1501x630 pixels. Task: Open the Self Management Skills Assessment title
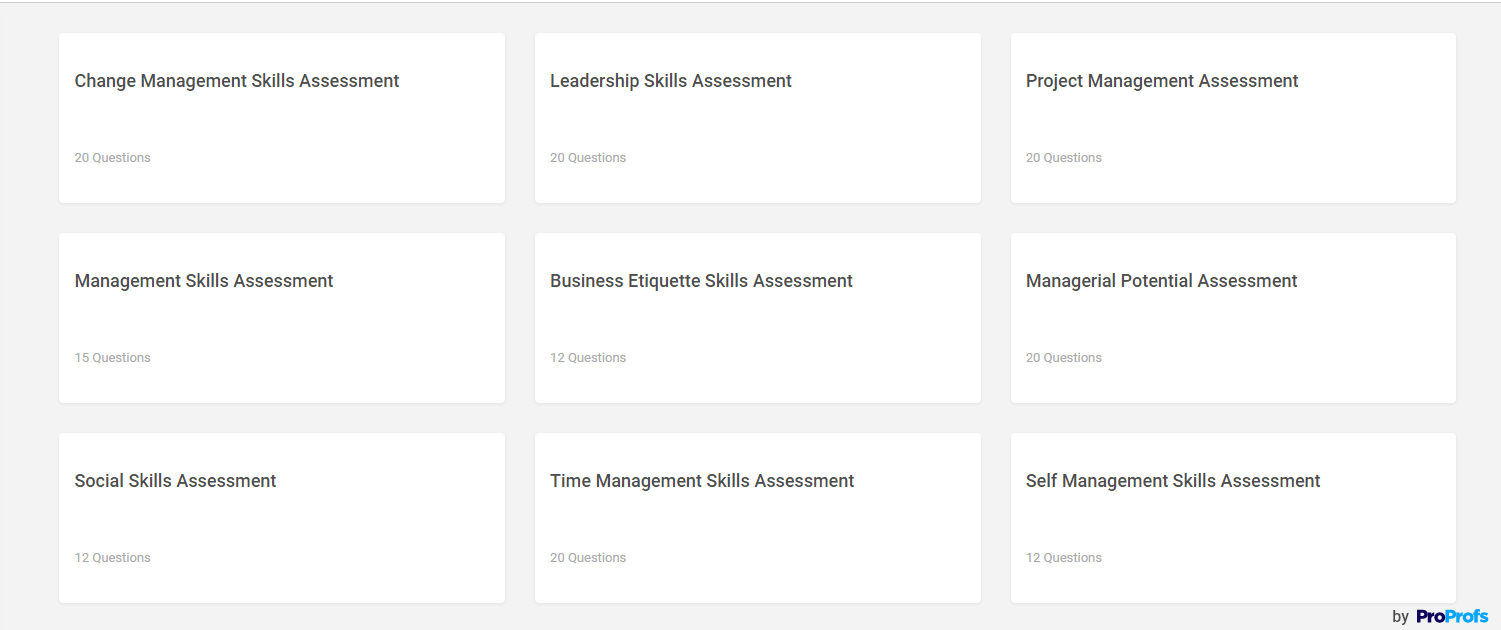pos(1173,481)
